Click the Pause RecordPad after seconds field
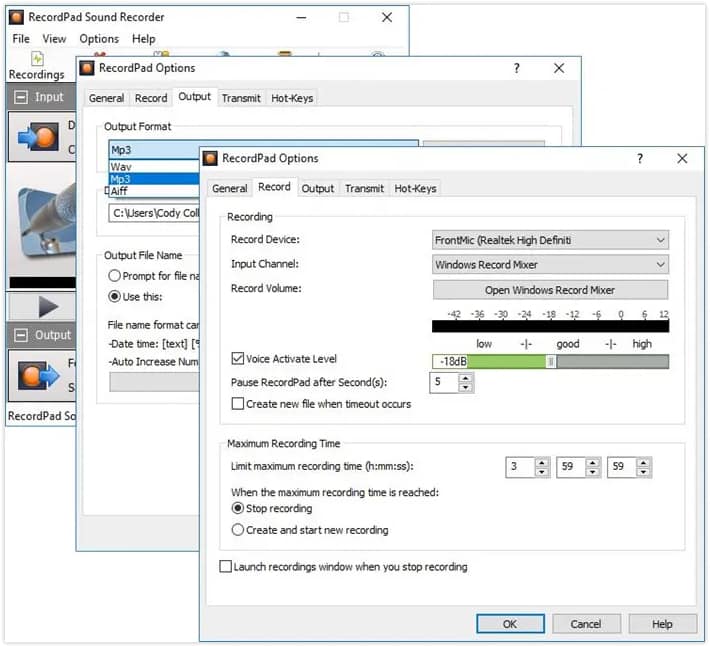 (443, 382)
